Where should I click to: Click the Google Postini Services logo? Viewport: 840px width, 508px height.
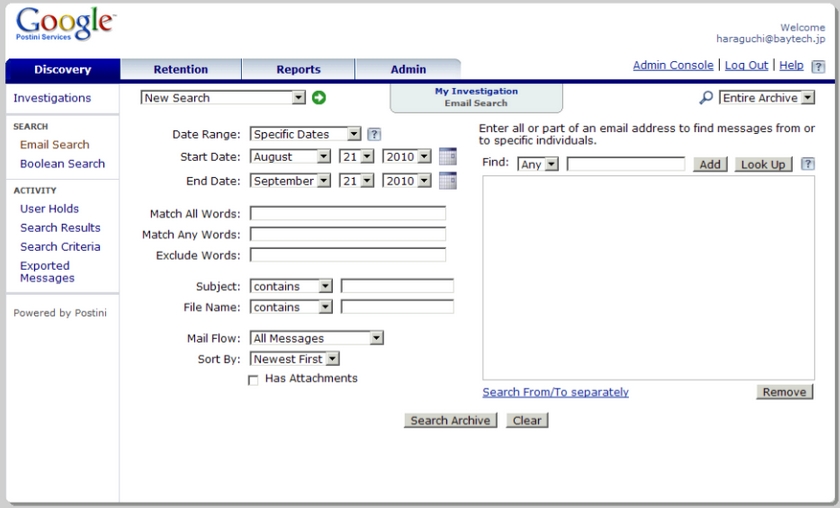(x=65, y=24)
